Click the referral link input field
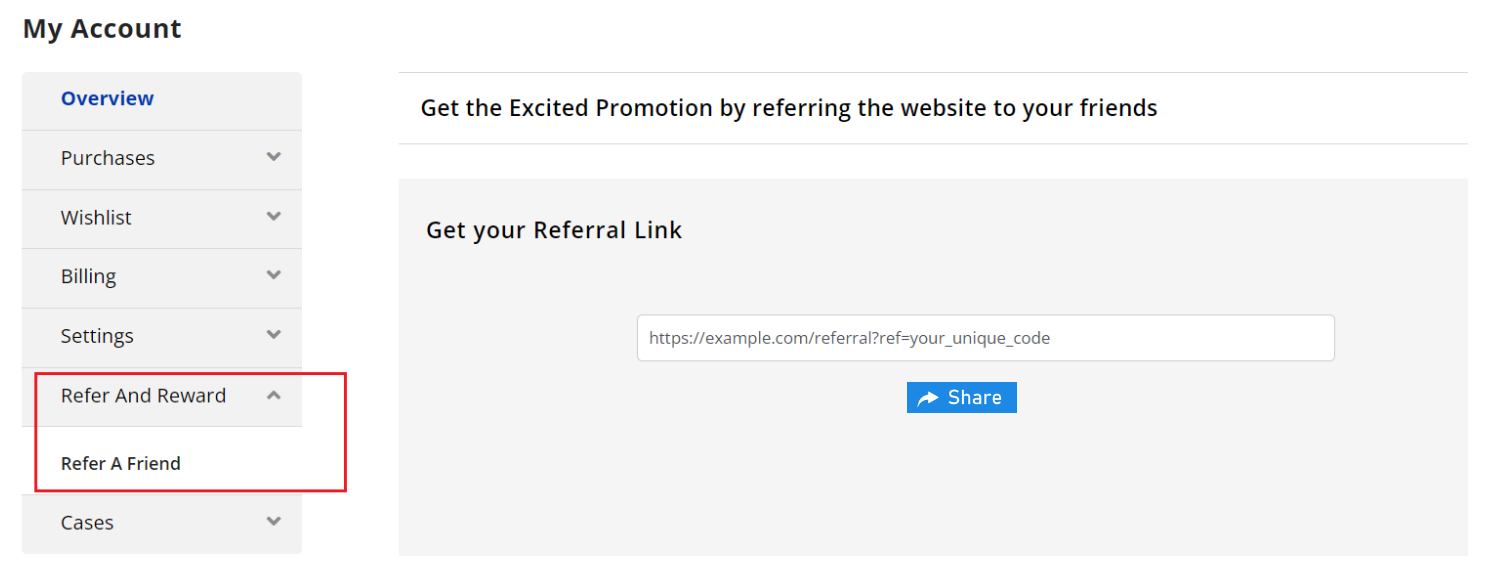The width and height of the screenshot is (1494, 574). (985, 338)
